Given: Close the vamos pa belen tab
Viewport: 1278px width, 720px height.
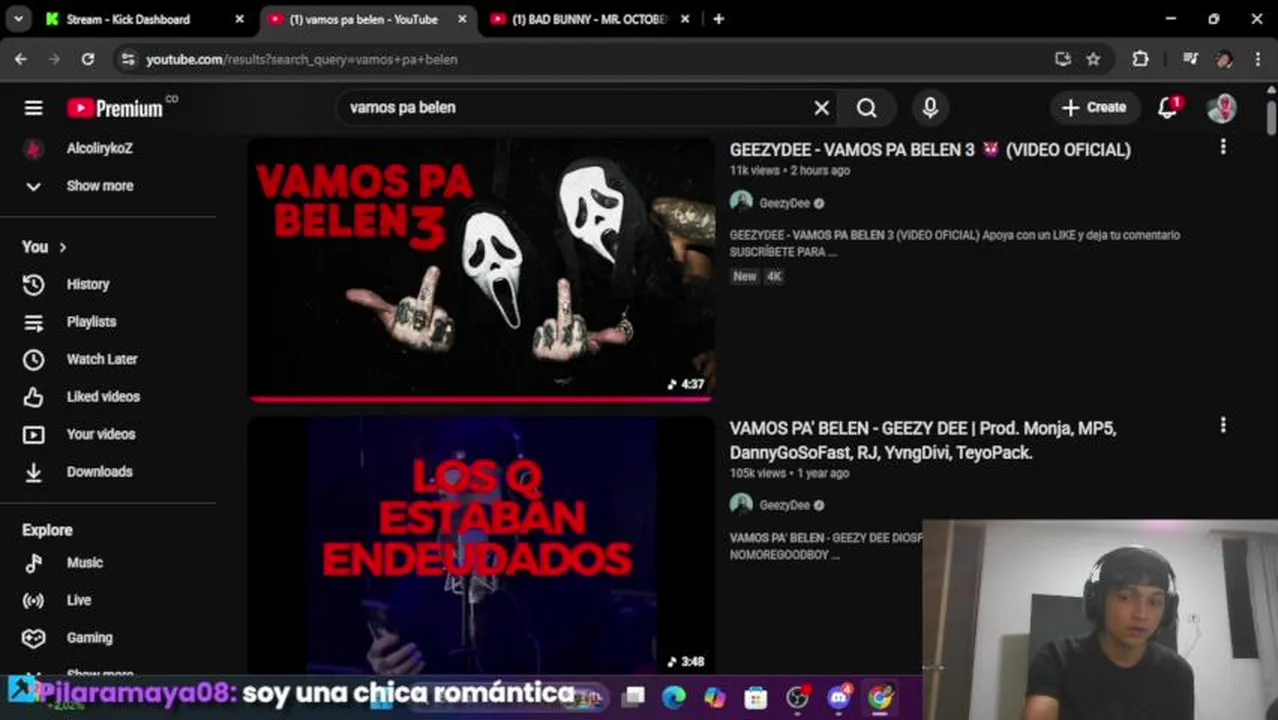Looking at the screenshot, I should (461, 19).
